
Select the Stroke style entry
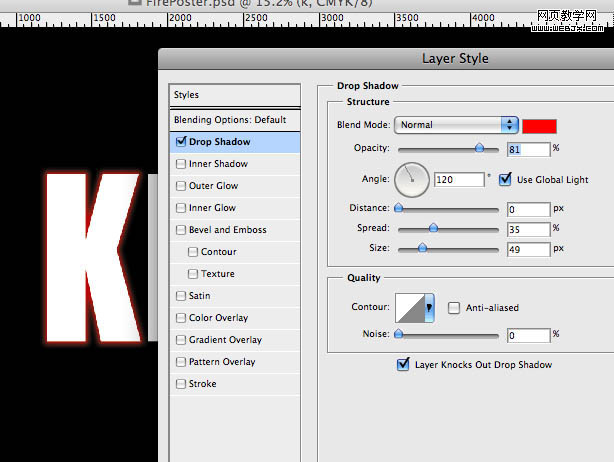tap(202, 384)
